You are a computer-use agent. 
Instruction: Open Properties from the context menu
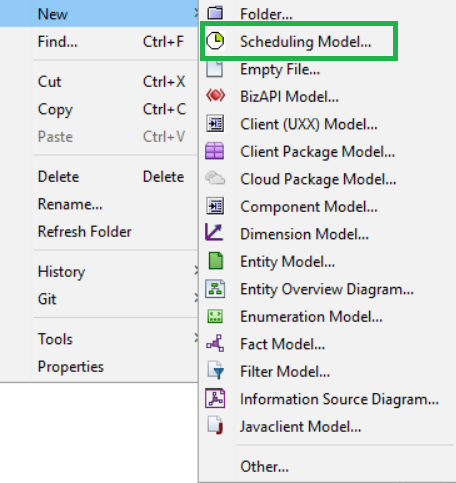[x=71, y=367]
